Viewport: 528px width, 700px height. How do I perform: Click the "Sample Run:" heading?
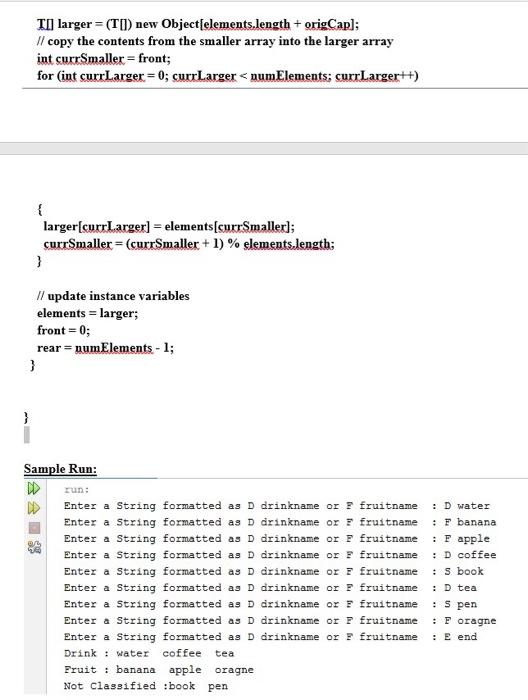[x=60, y=469]
